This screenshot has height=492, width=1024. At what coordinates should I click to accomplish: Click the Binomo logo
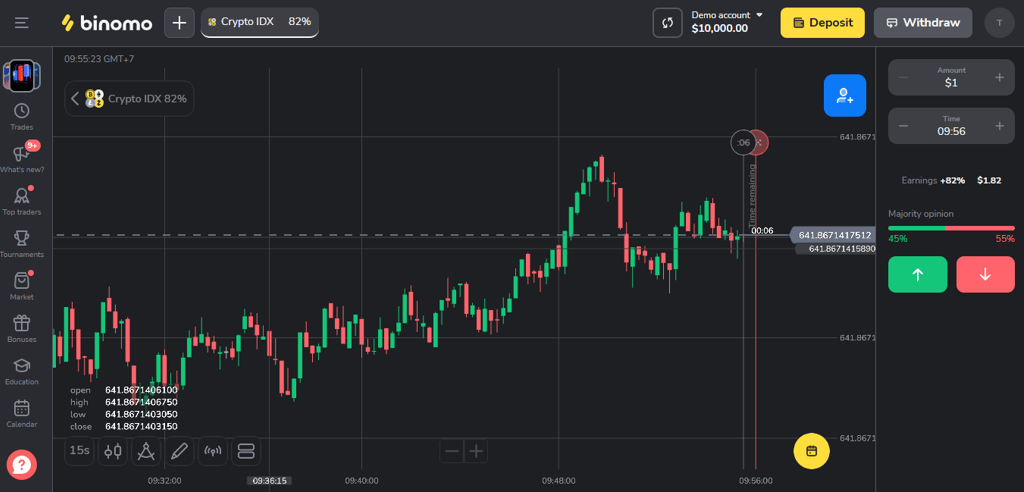(x=106, y=23)
